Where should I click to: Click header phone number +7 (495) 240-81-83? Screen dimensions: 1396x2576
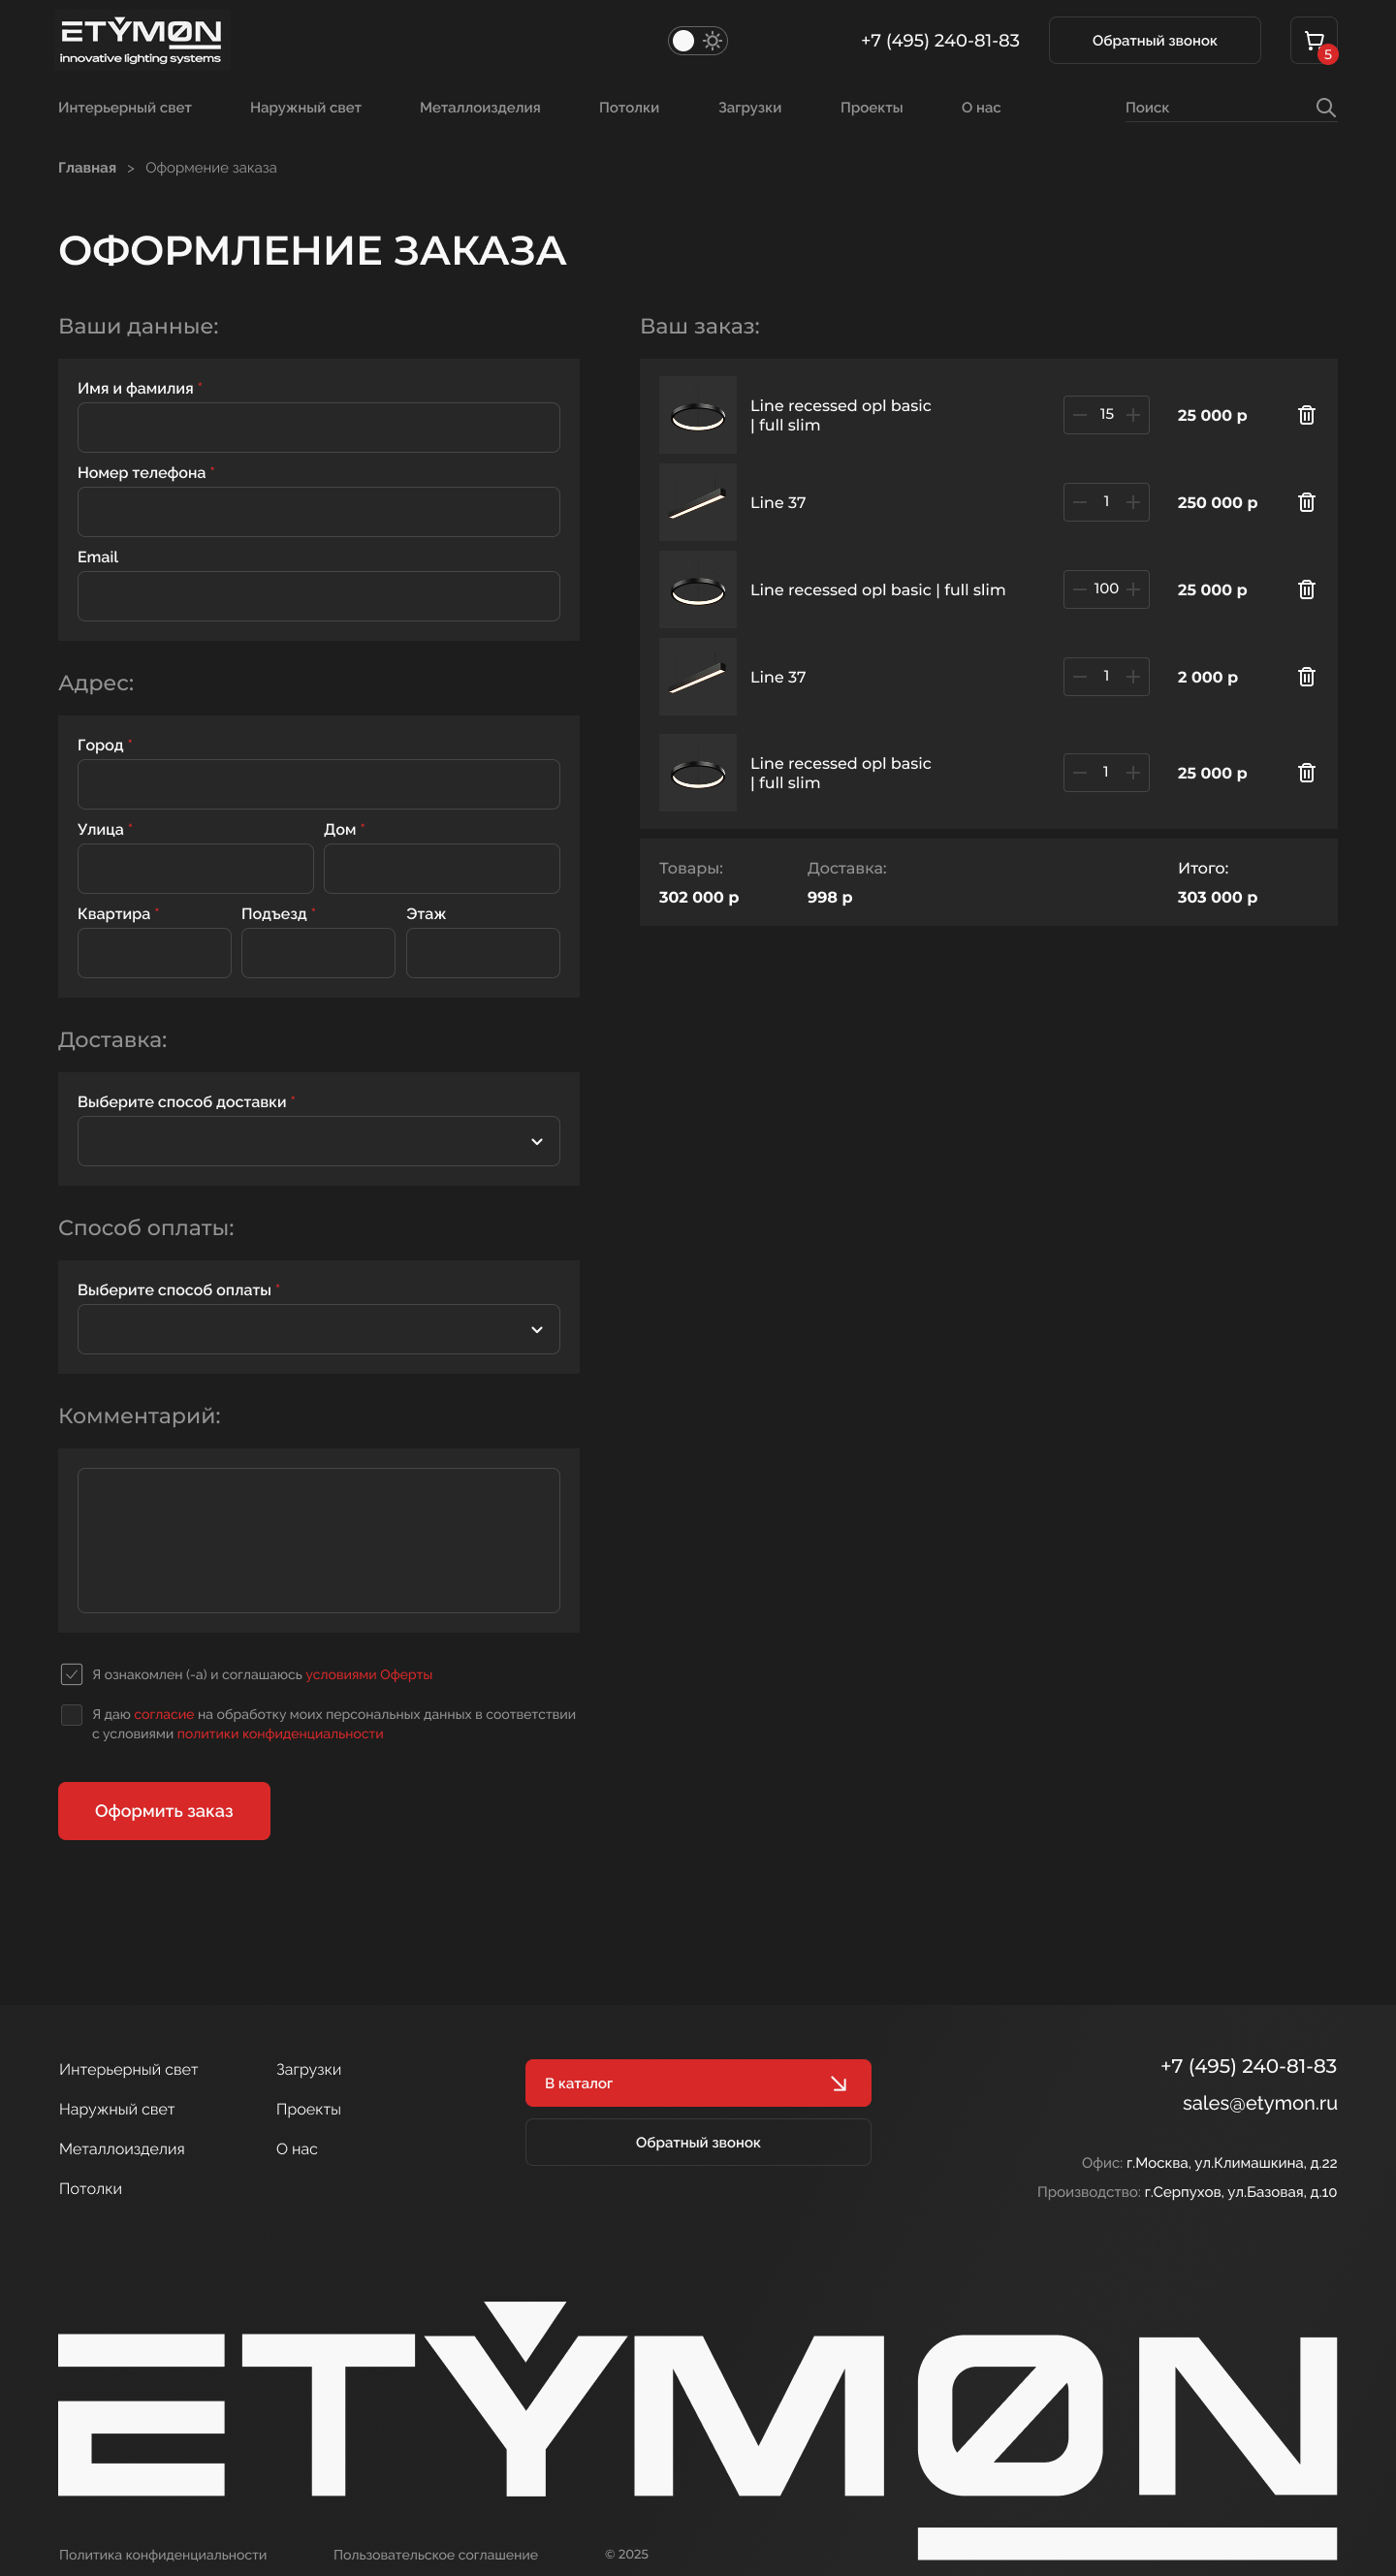coord(940,41)
